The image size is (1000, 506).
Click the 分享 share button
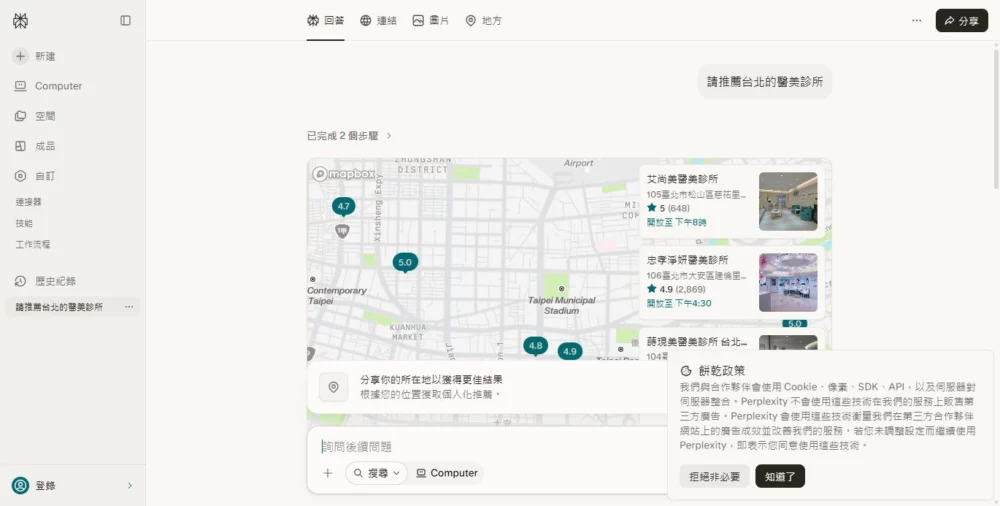[x=962, y=20]
